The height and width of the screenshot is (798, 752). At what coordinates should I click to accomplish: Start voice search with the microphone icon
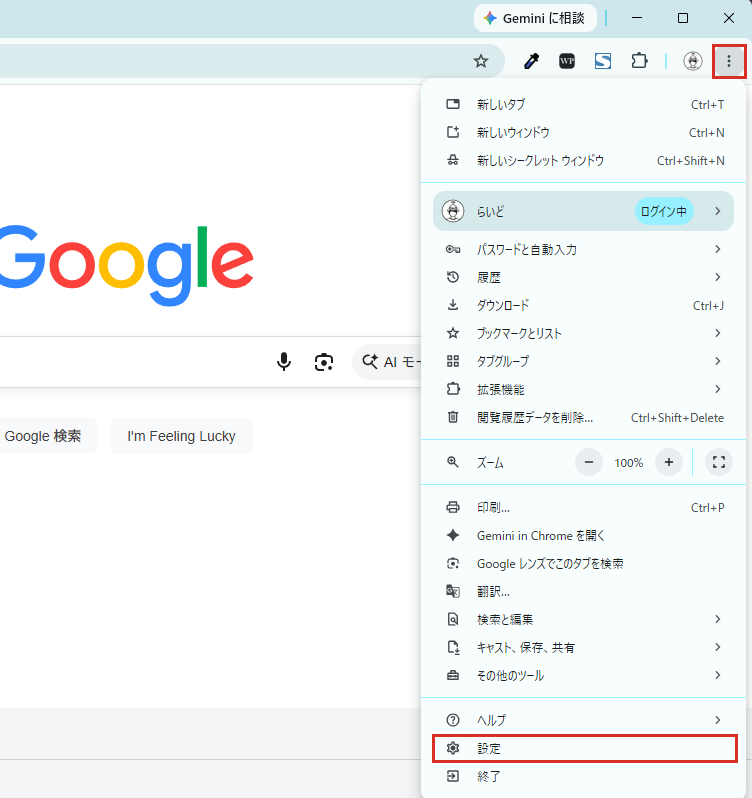[x=284, y=362]
